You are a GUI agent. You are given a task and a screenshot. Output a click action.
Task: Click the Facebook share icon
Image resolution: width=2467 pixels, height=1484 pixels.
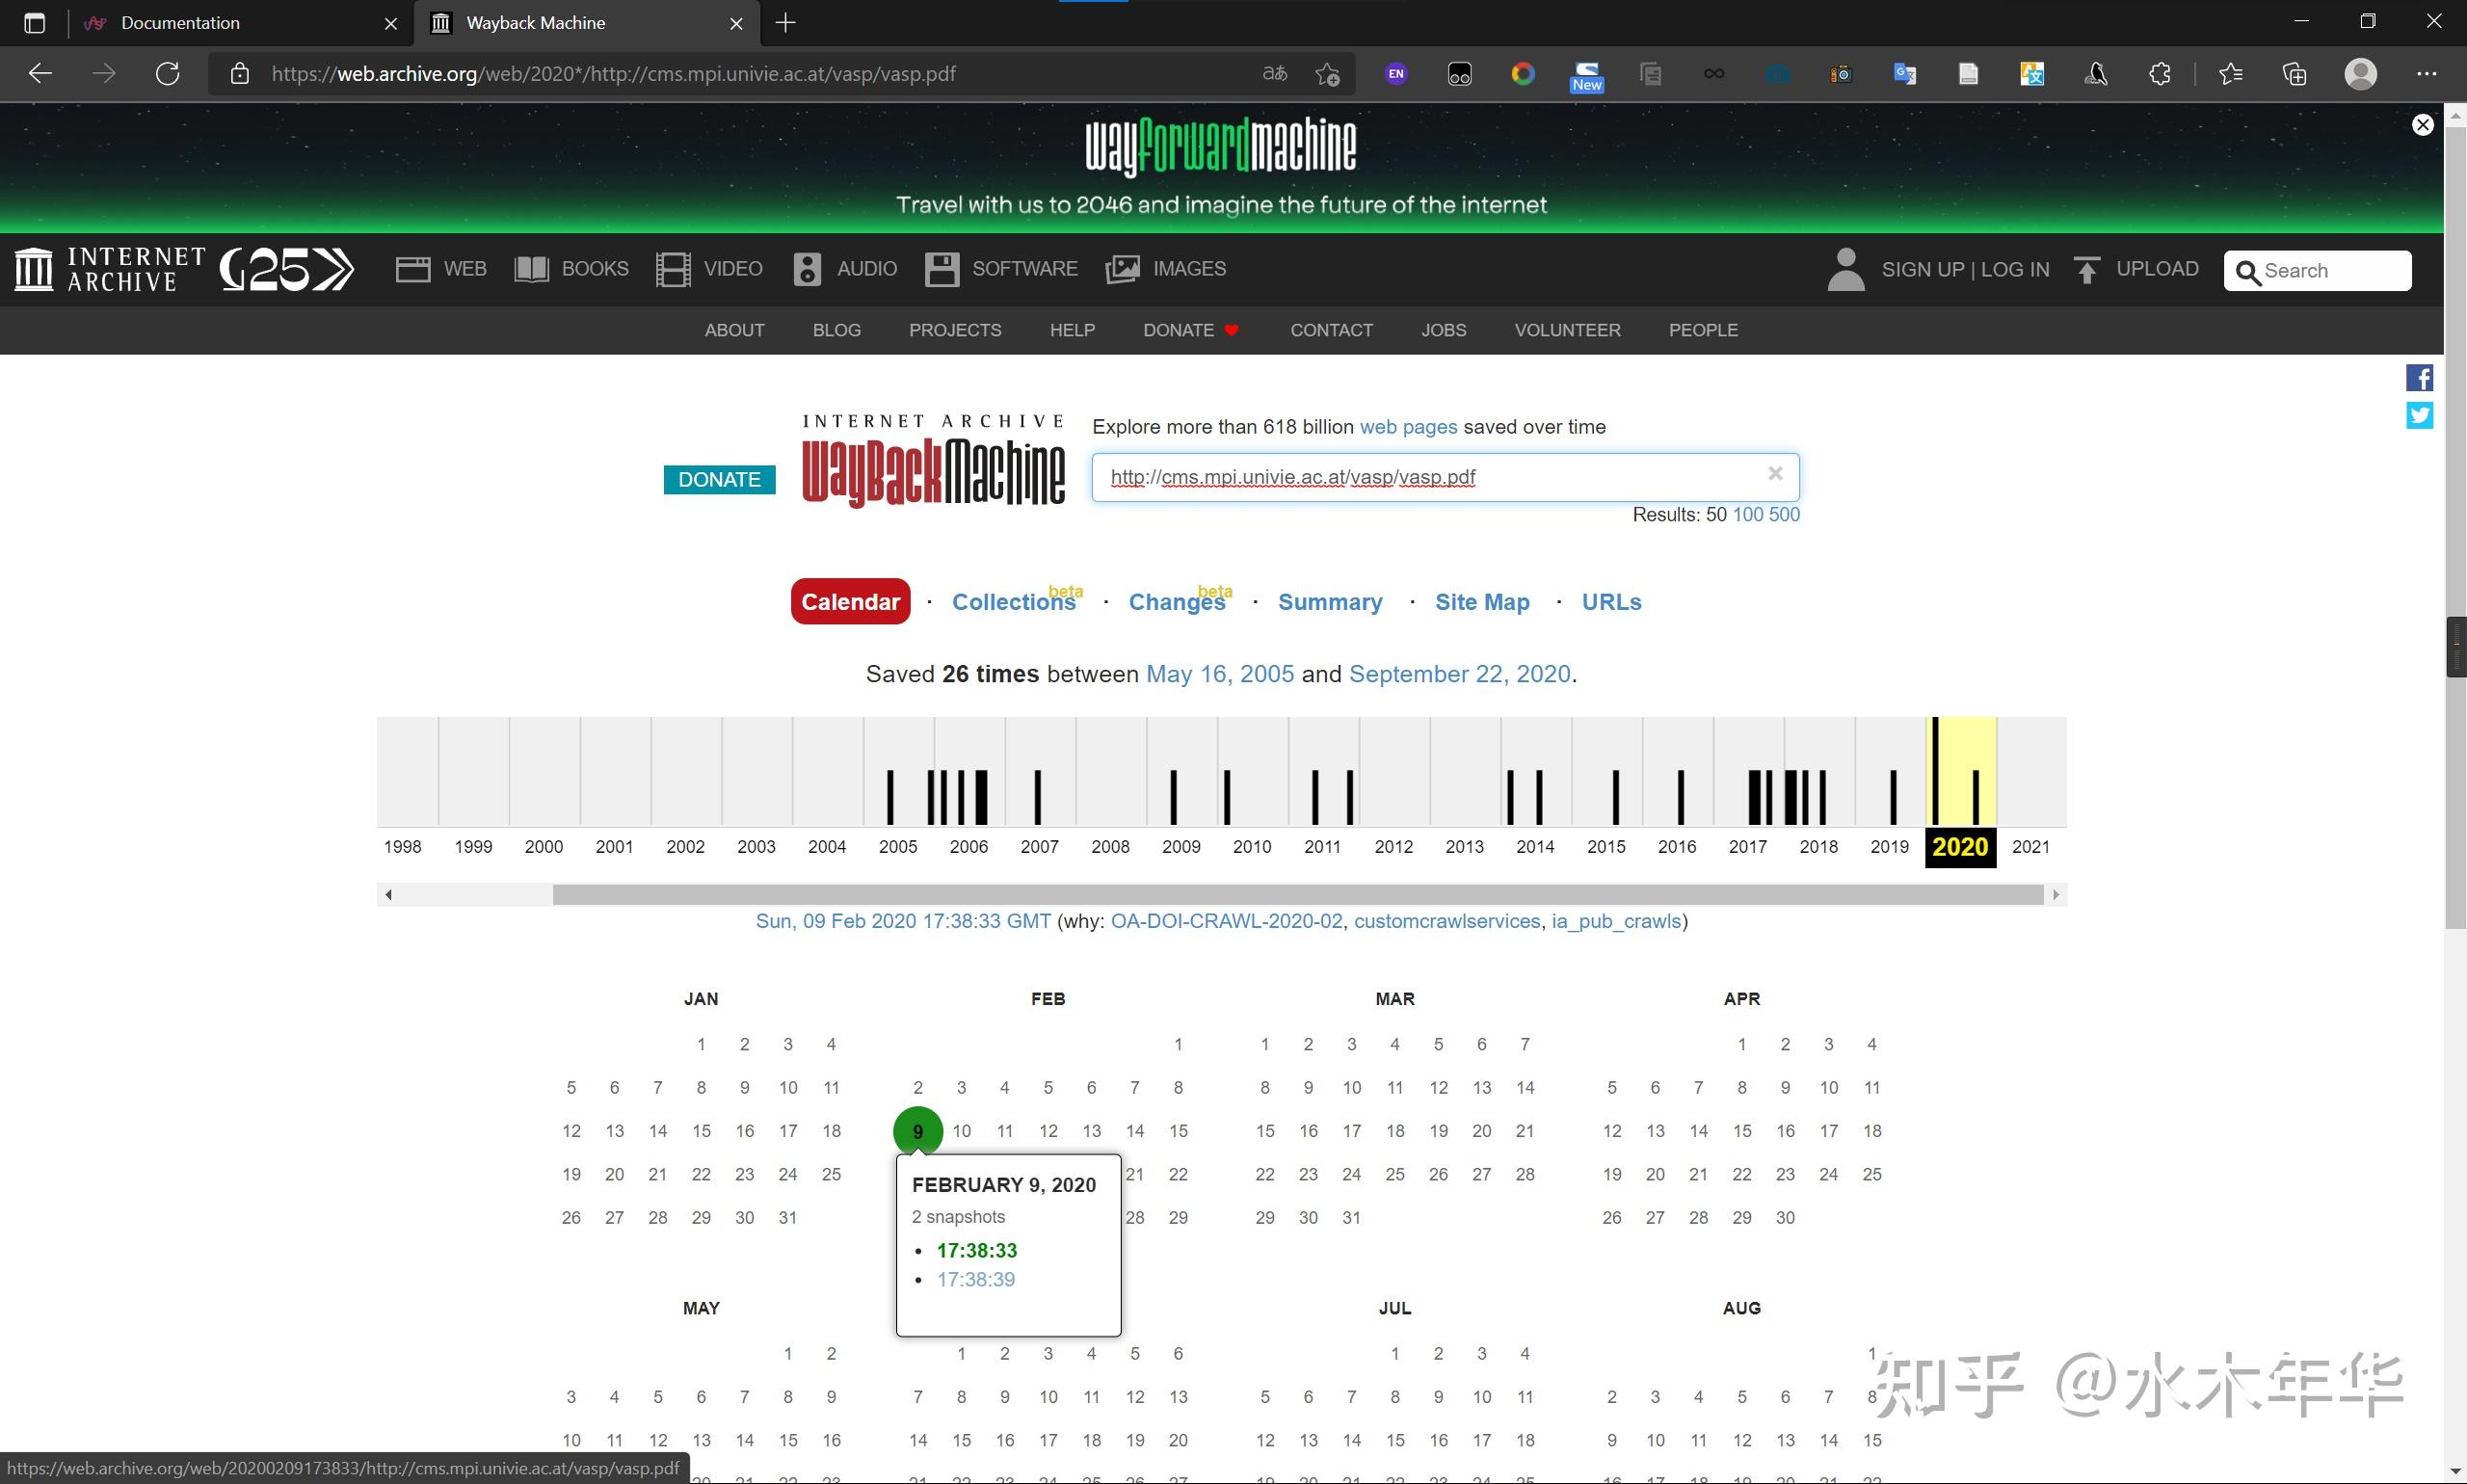tap(2418, 378)
